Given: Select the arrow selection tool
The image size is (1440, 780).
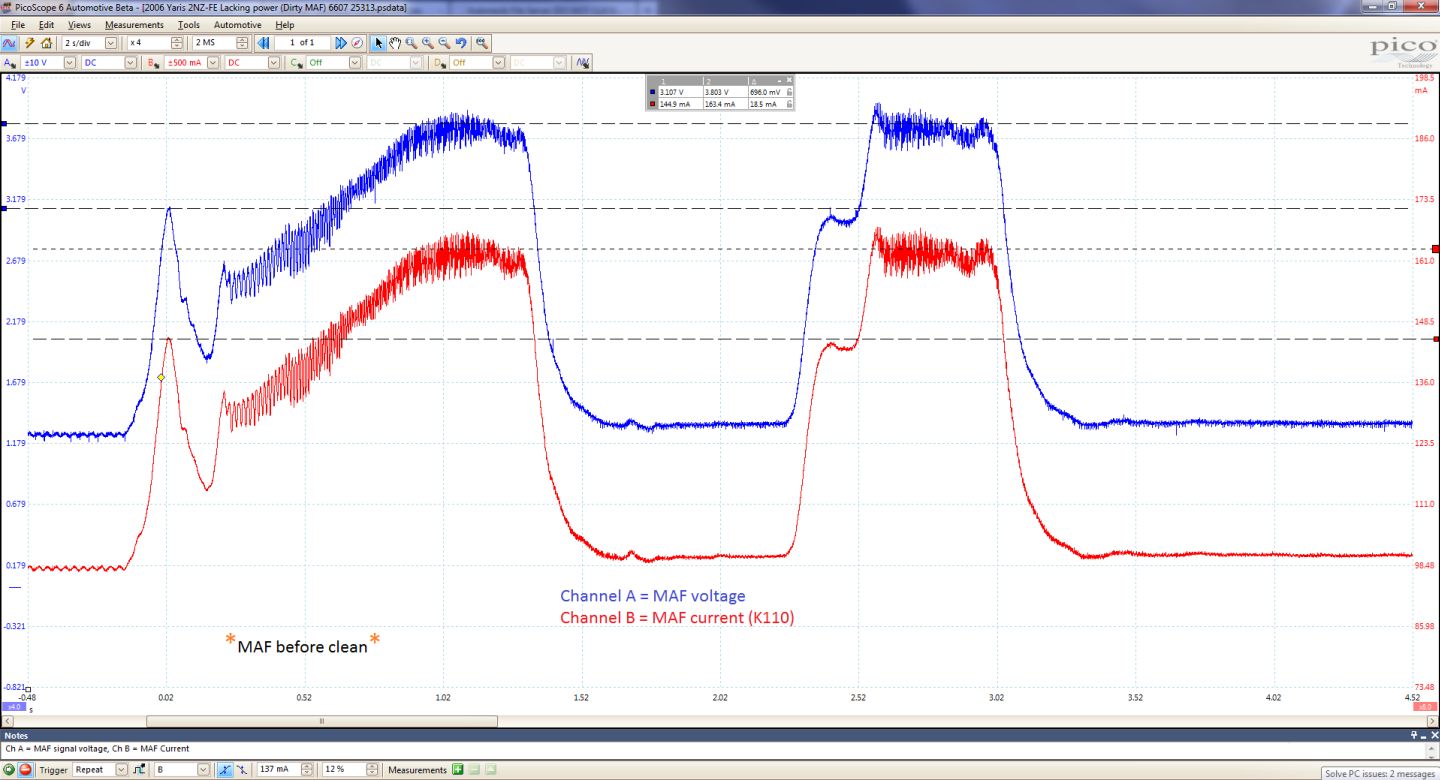Looking at the screenshot, I should (378, 43).
